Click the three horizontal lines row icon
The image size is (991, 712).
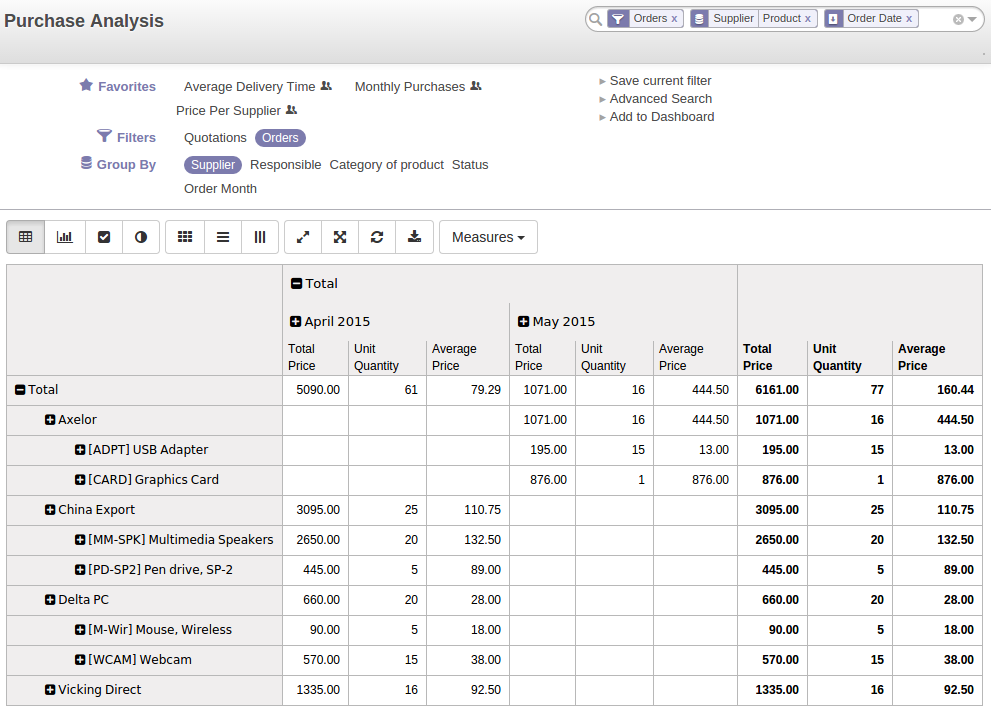point(223,237)
